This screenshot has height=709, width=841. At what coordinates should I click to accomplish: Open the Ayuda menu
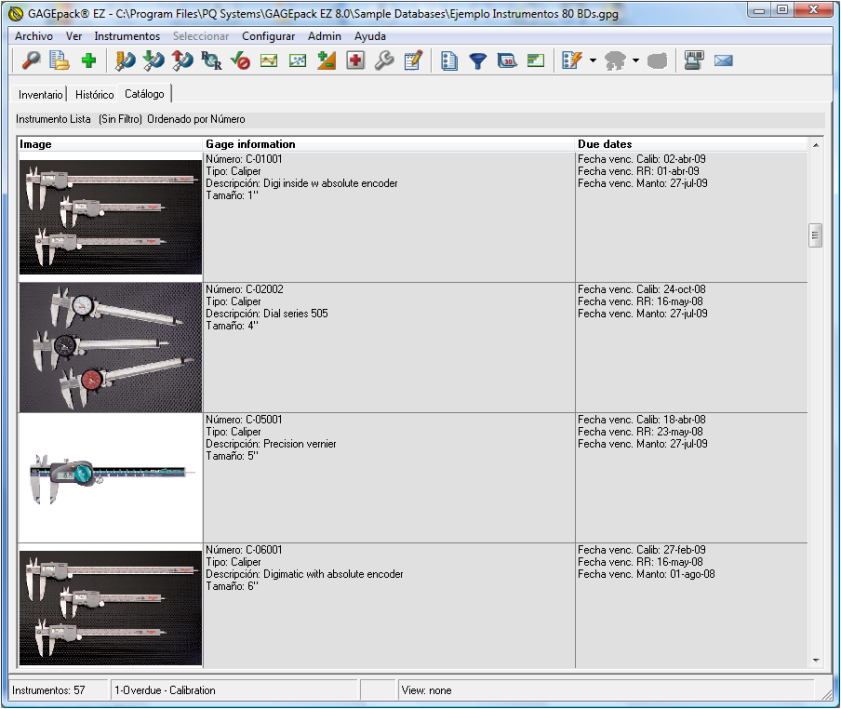click(x=370, y=36)
